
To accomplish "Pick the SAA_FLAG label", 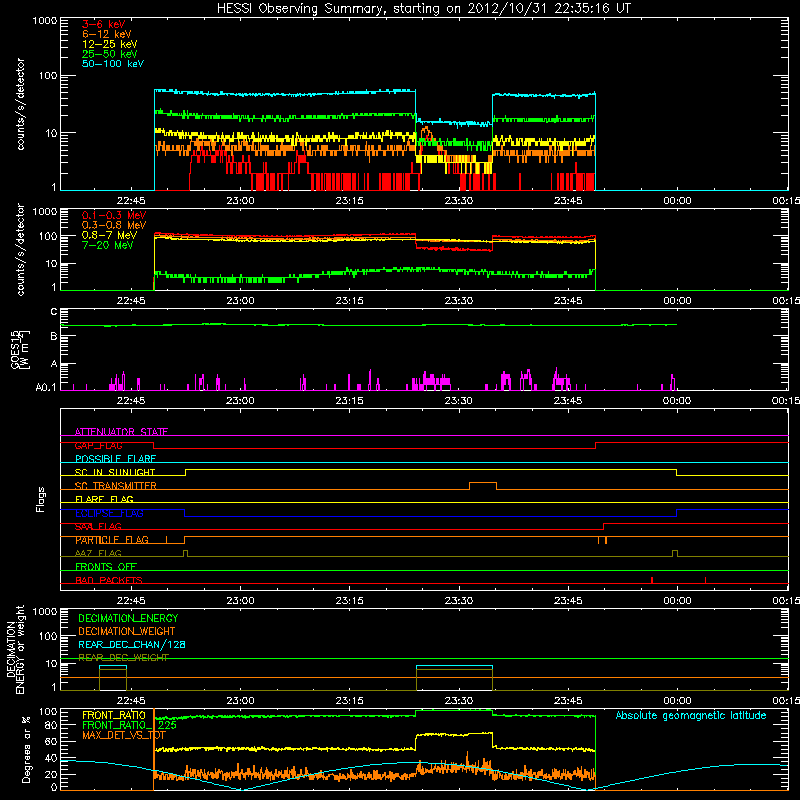I will coord(98,526).
